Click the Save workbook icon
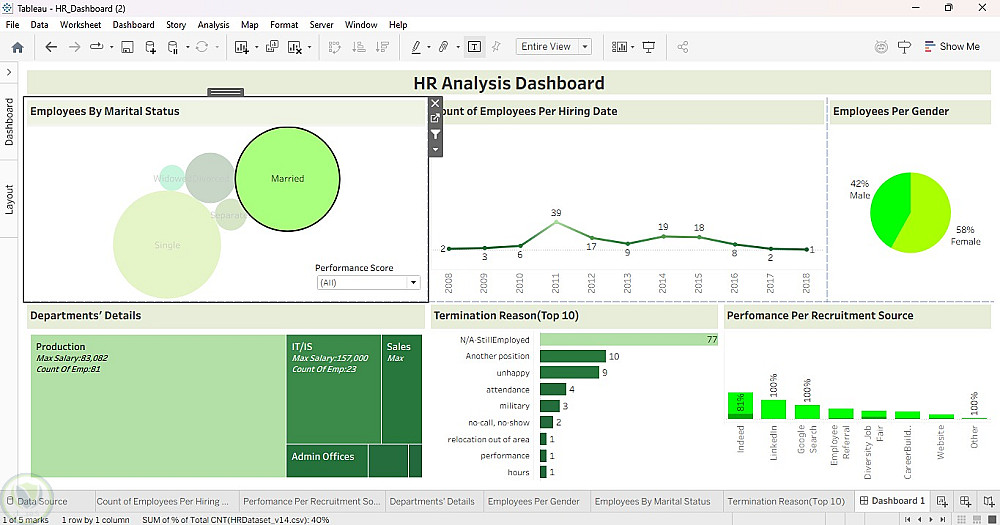This screenshot has height=525, width=1000. (x=127, y=47)
